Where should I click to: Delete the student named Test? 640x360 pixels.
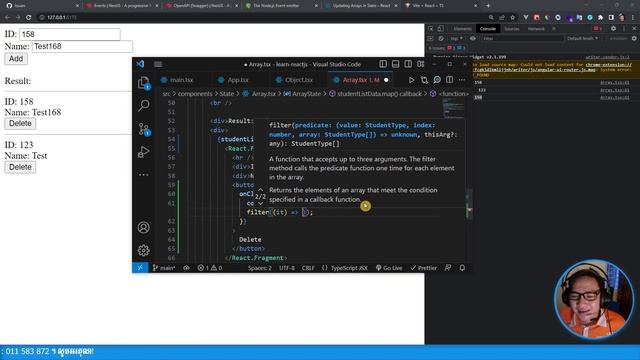click(x=20, y=167)
